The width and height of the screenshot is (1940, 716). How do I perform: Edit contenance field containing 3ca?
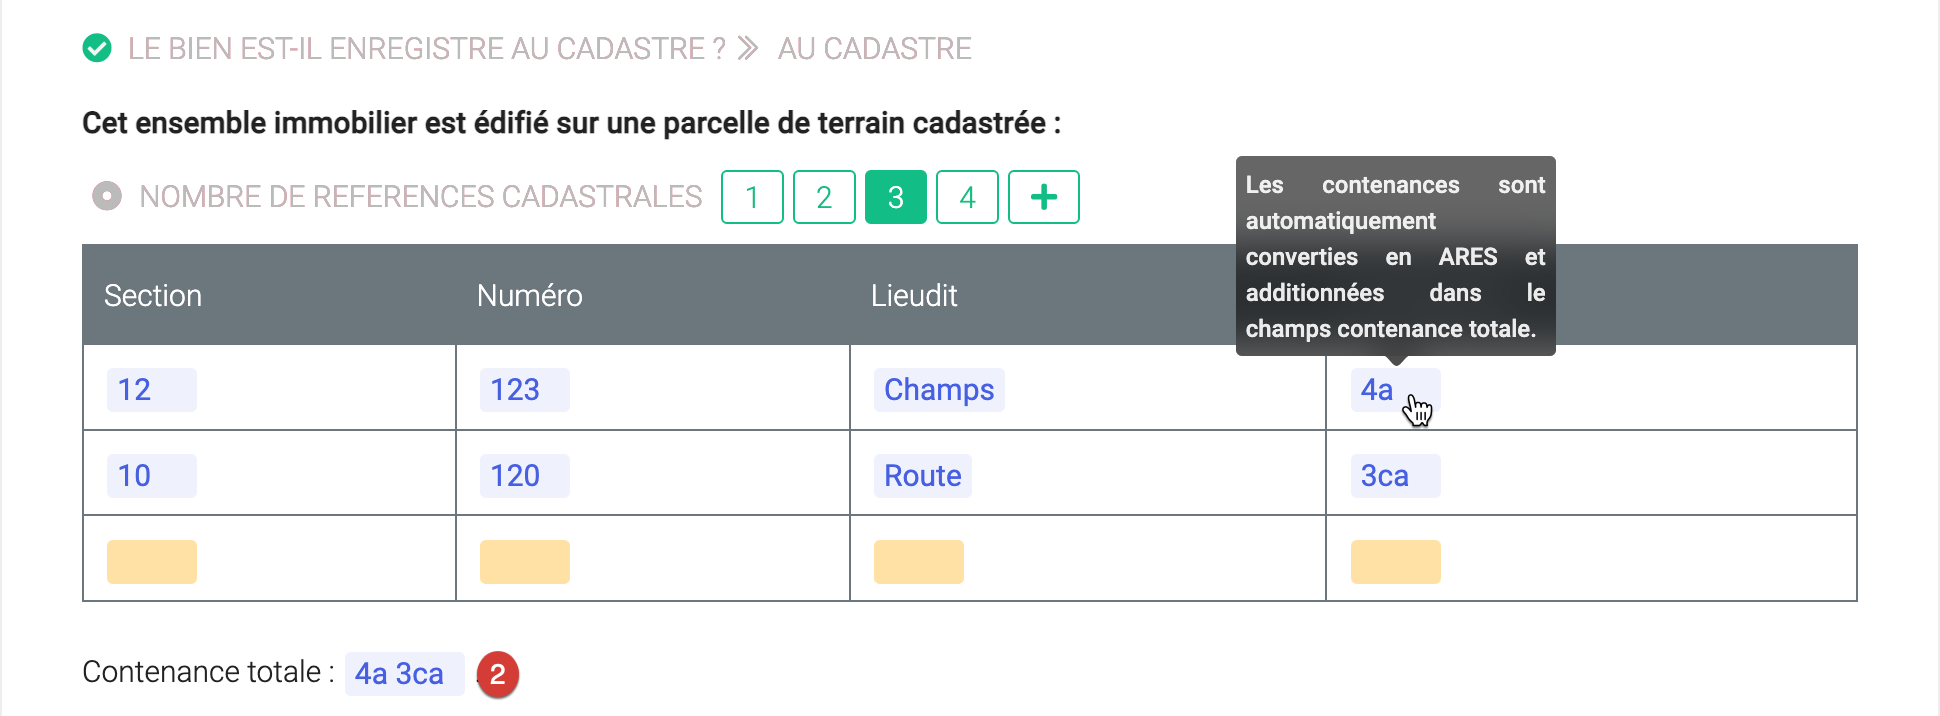pyautogui.click(x=1394, y=476)
